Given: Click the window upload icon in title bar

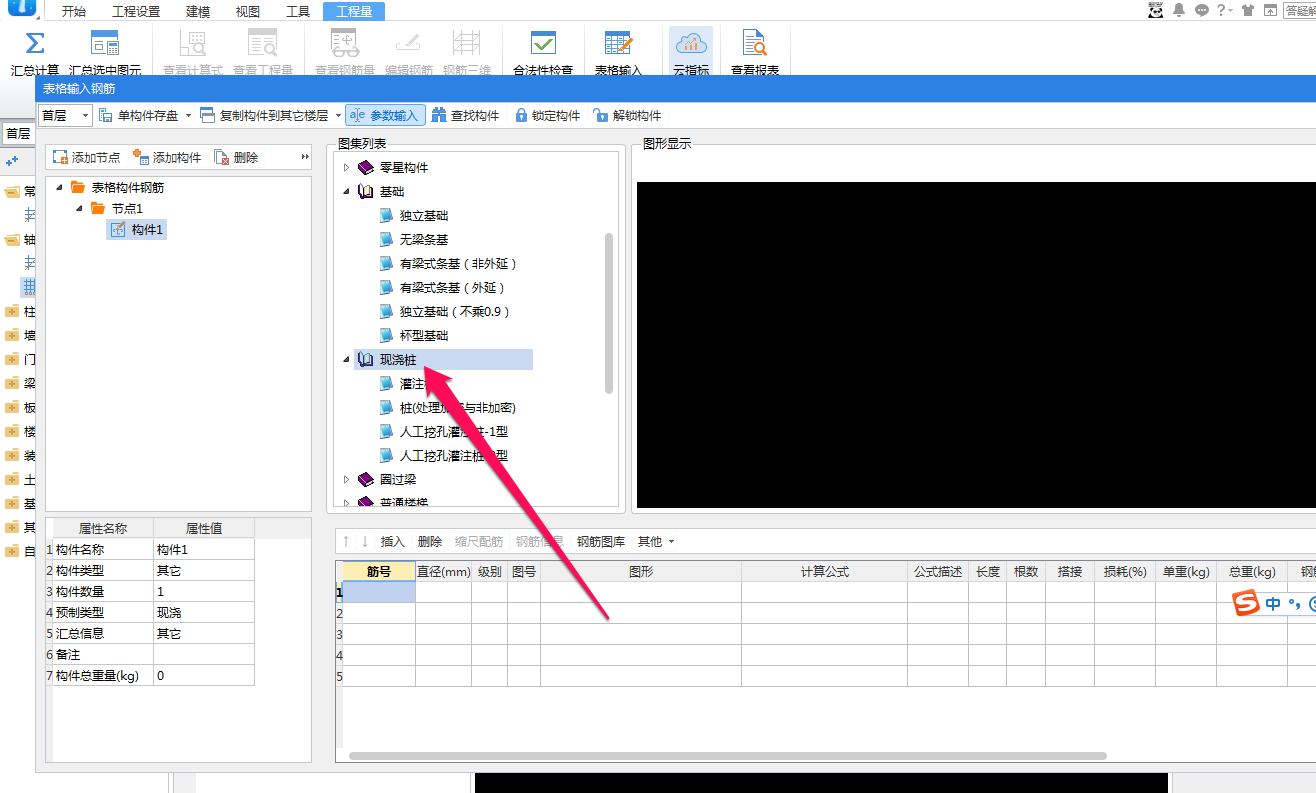Looking at the screenshot, I should 1270,10.
